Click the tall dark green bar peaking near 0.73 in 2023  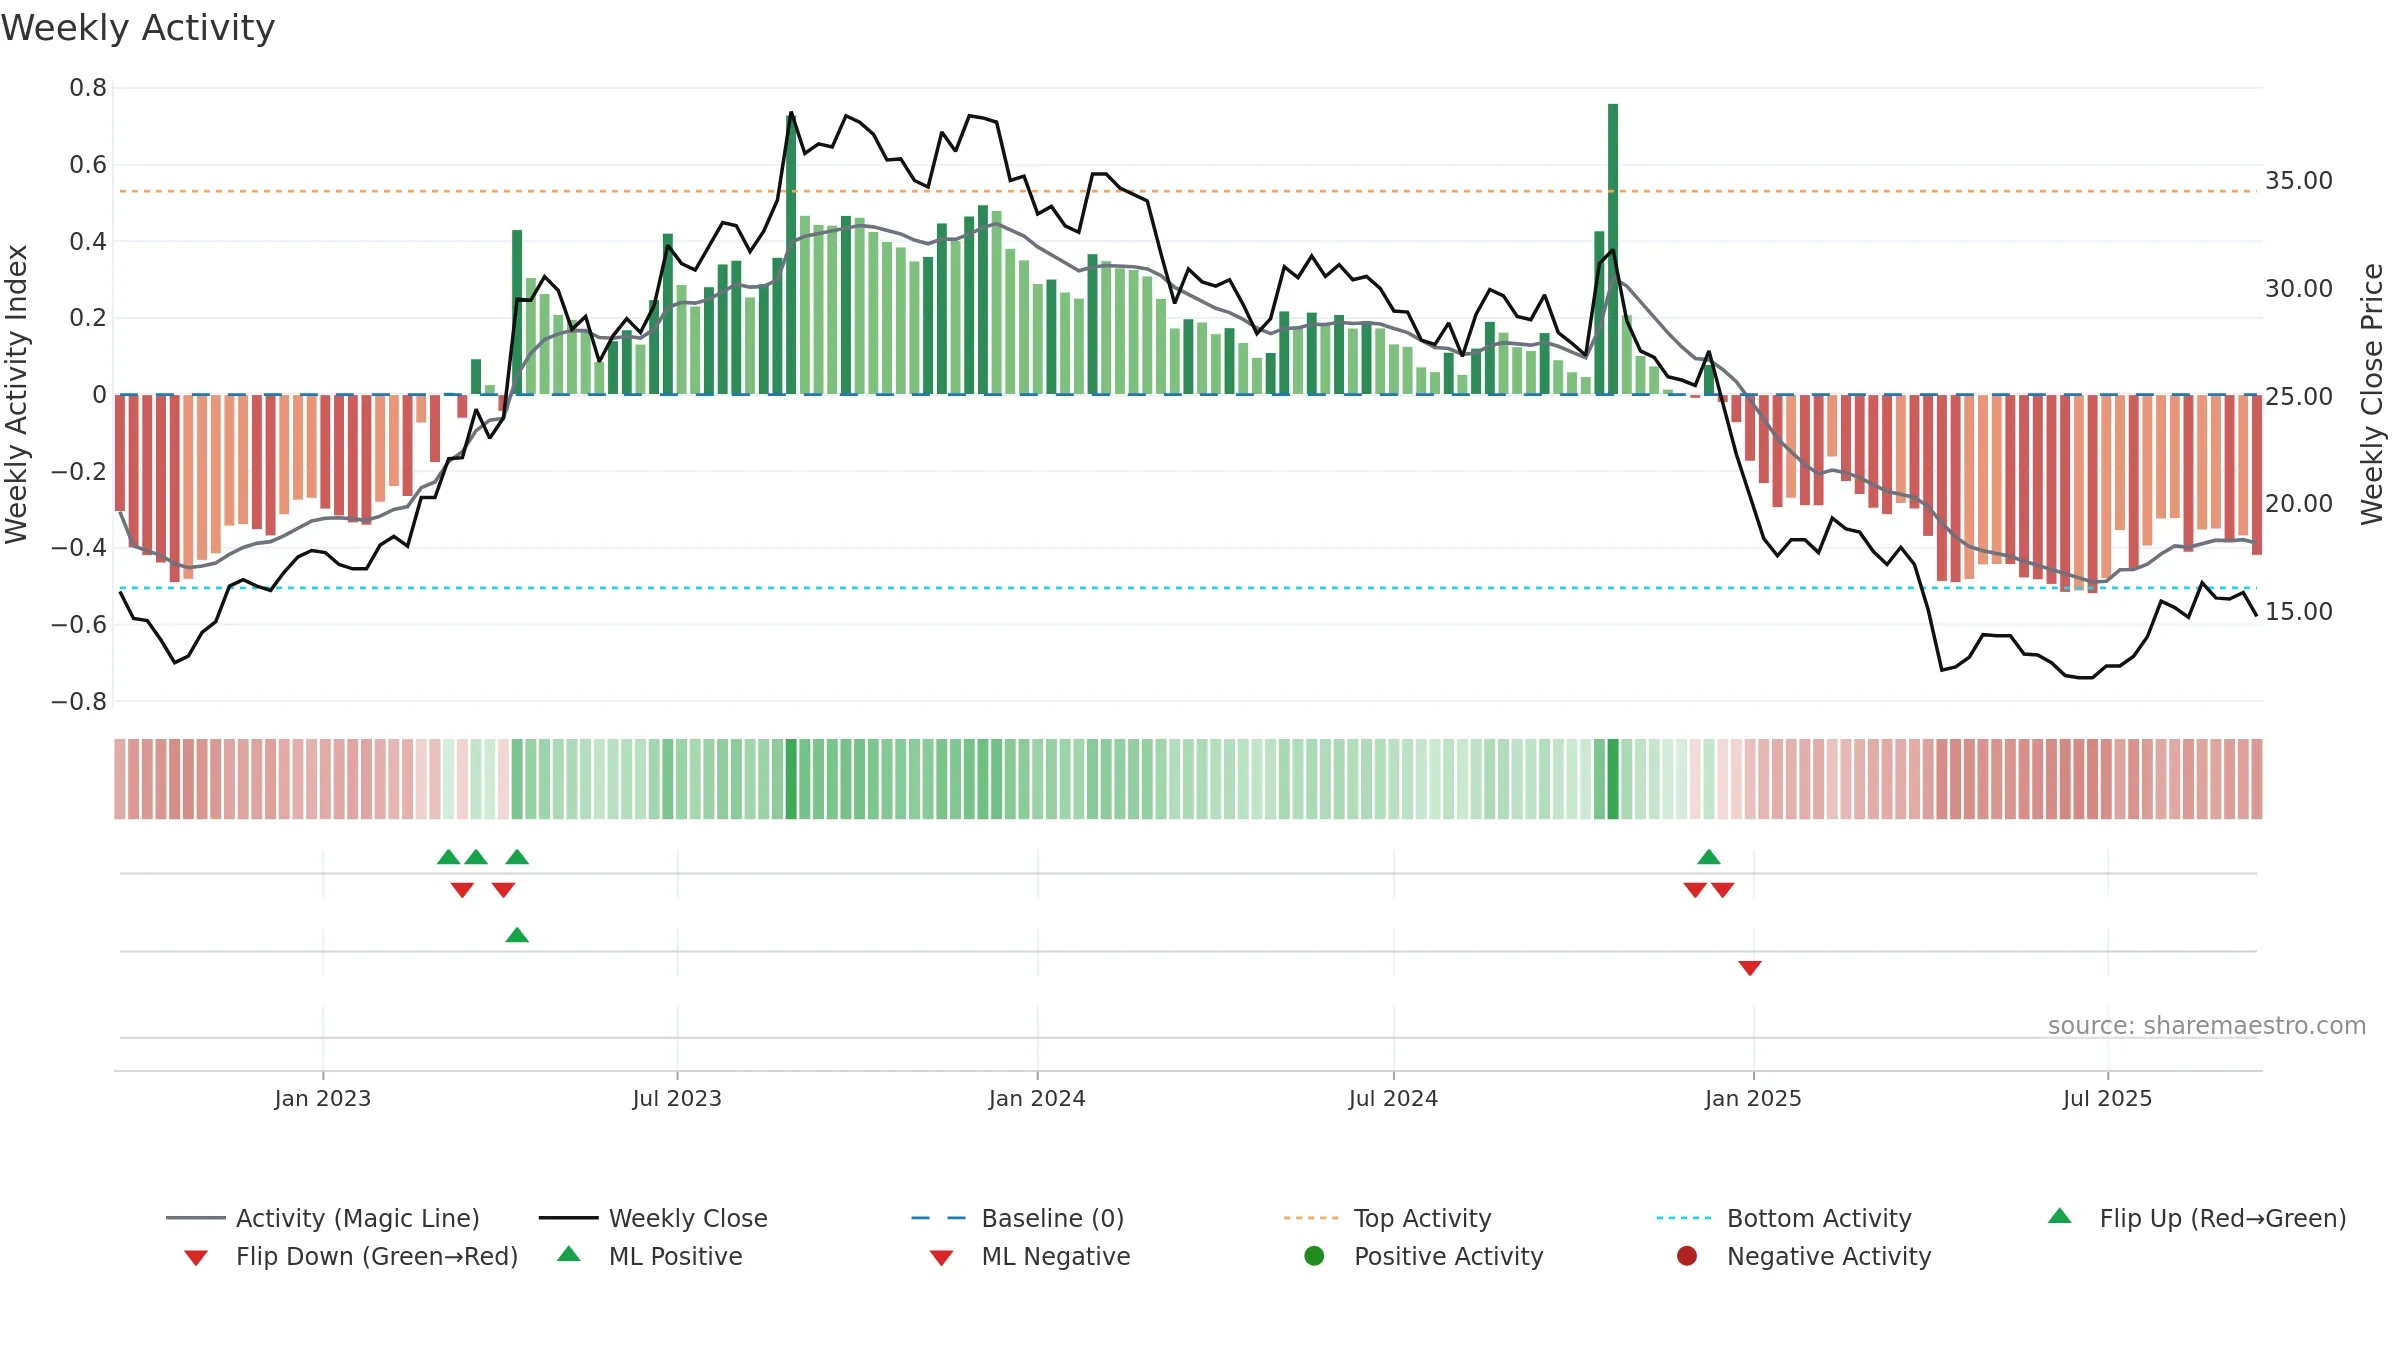tap(791, 254)
